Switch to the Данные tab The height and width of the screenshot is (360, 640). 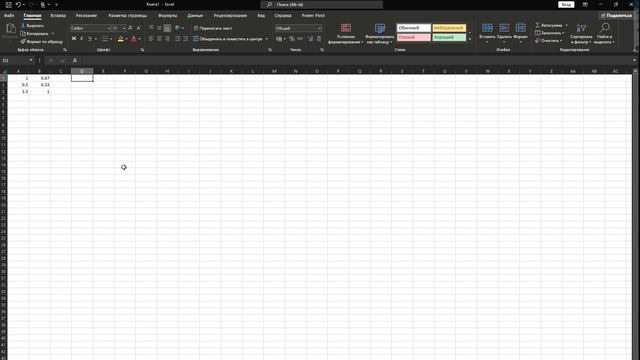[x=195, y=16]
